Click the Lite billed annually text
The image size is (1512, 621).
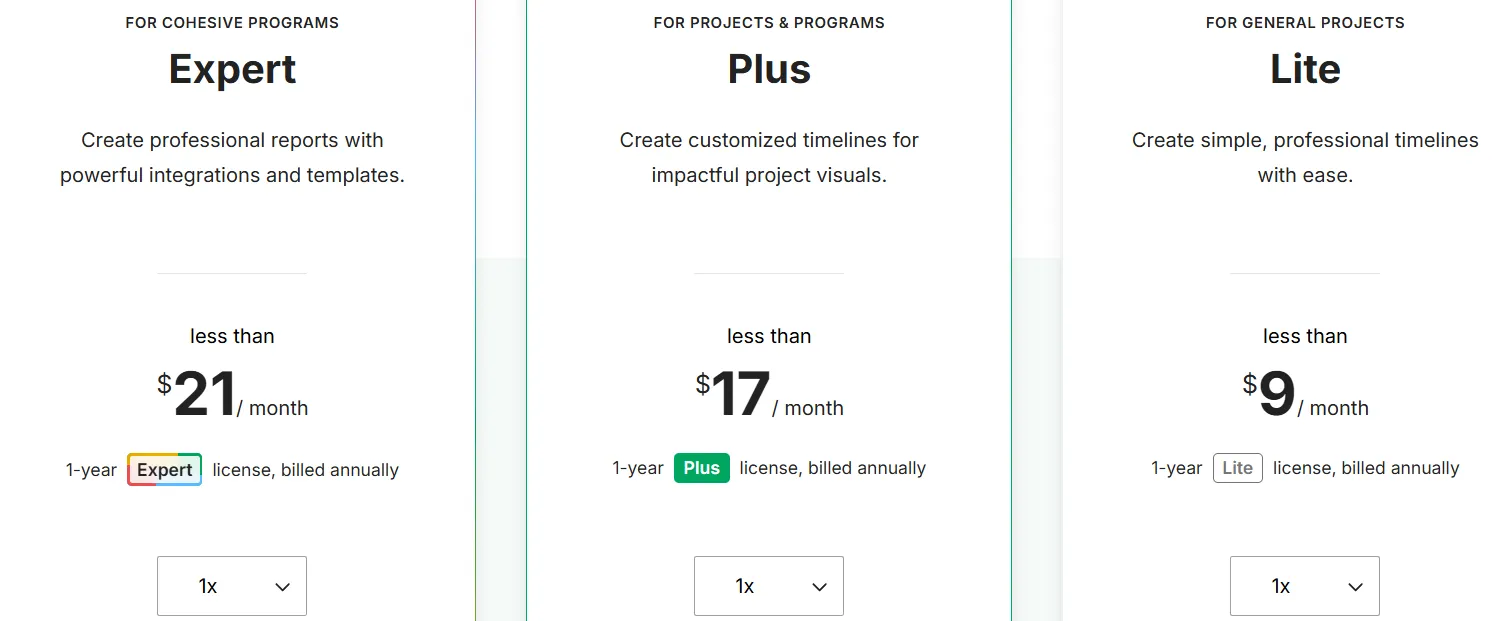[x=1366, y=467]
